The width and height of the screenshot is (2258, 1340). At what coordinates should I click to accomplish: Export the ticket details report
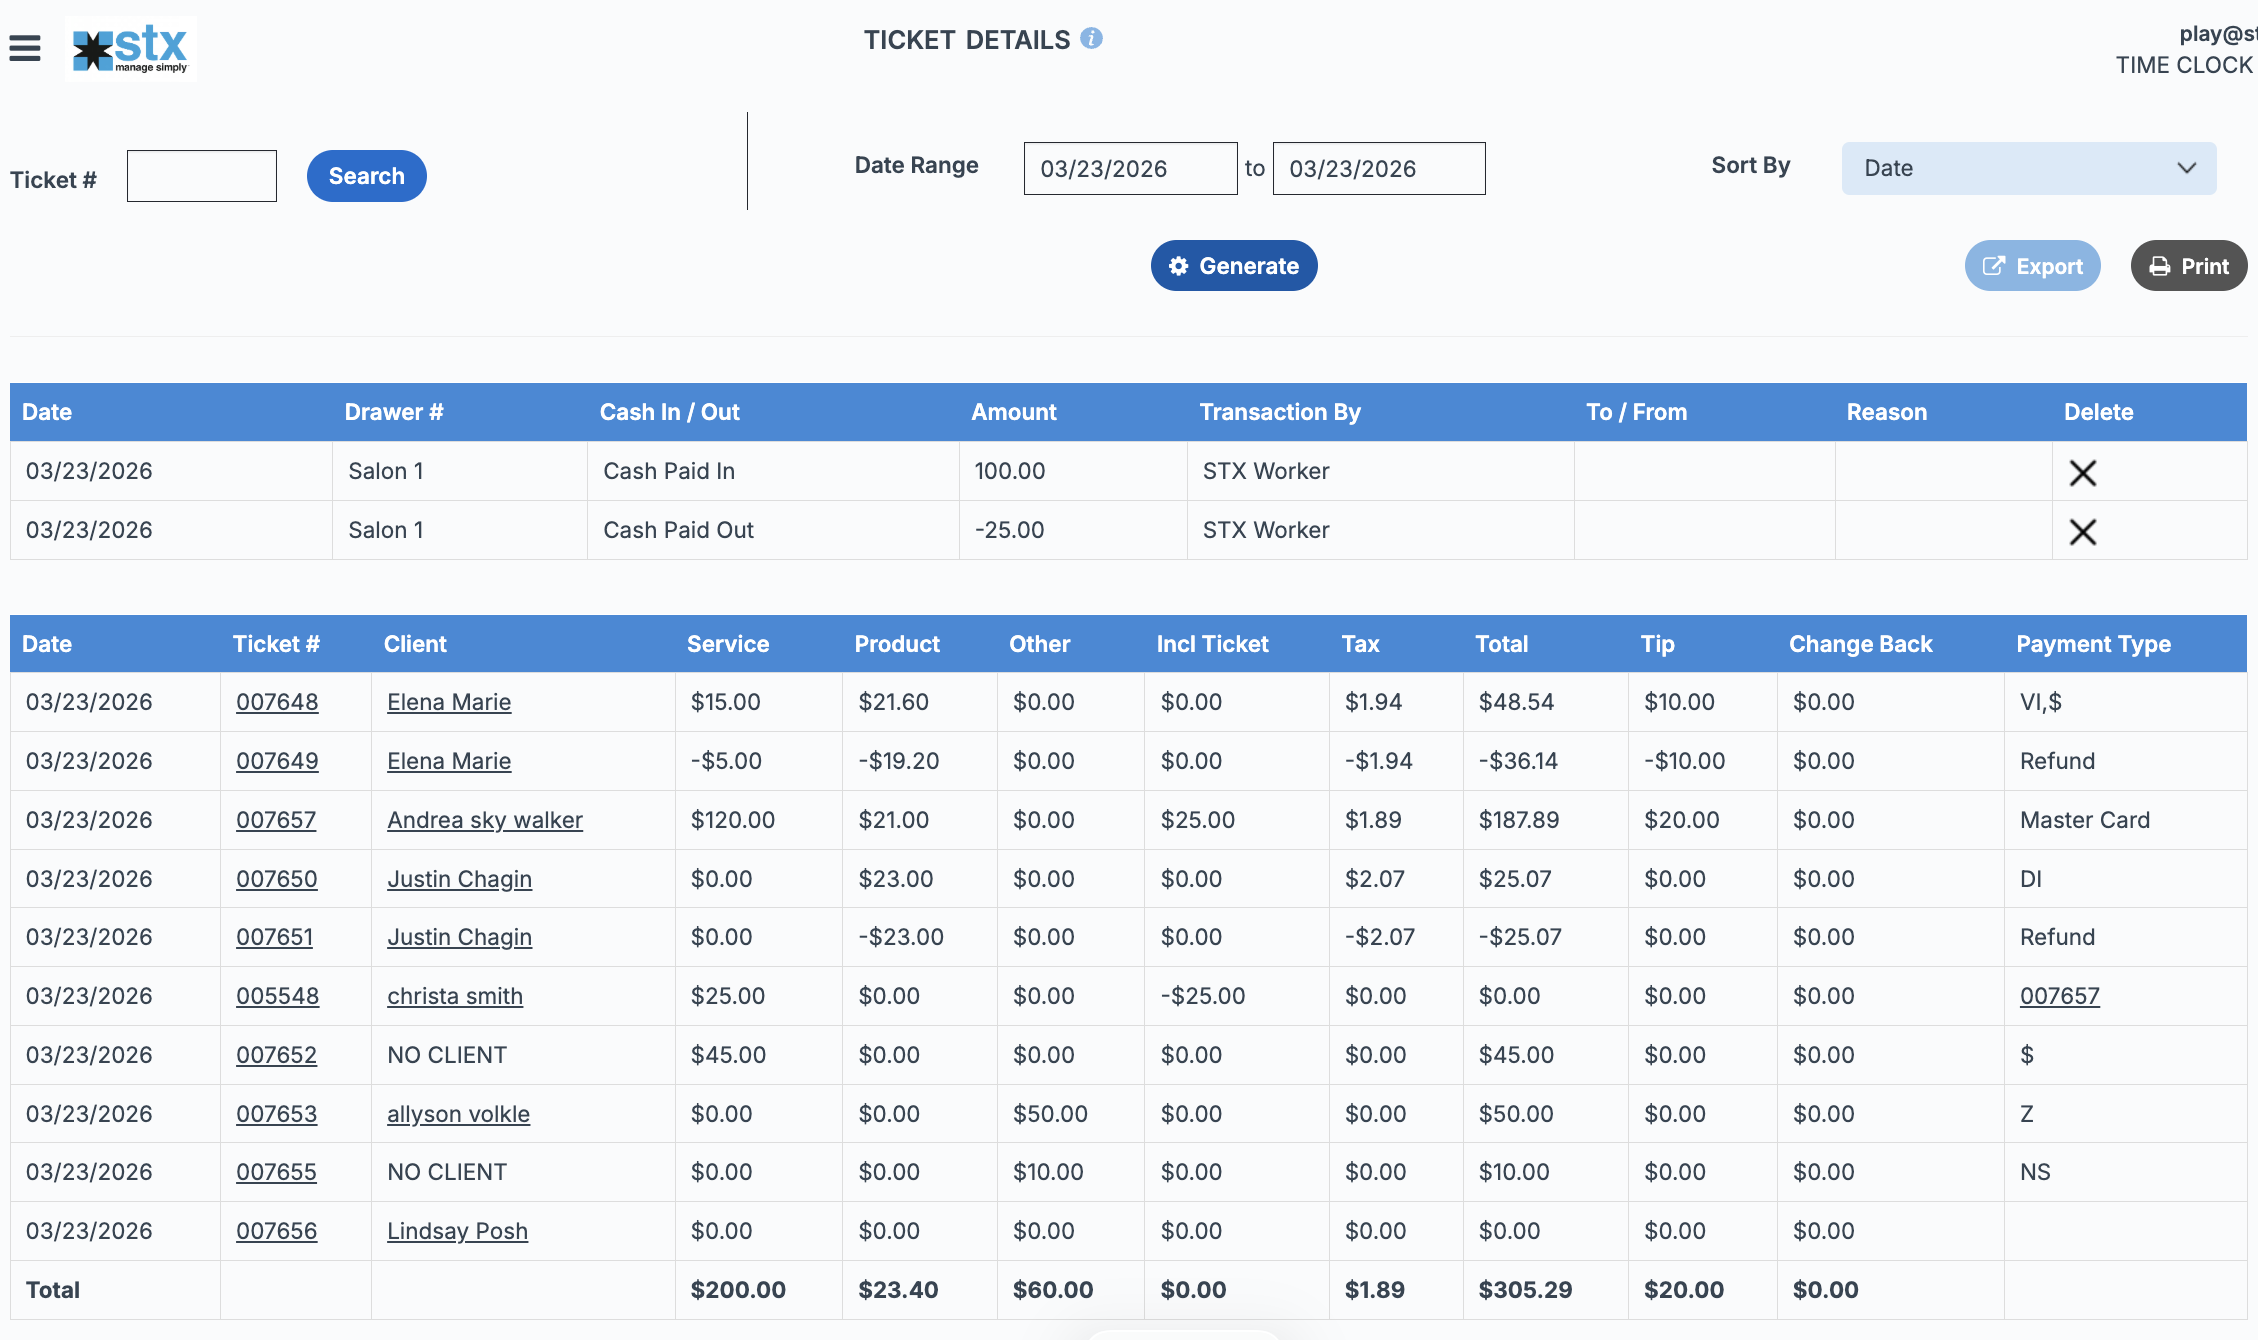click(x=2032, y=266)
